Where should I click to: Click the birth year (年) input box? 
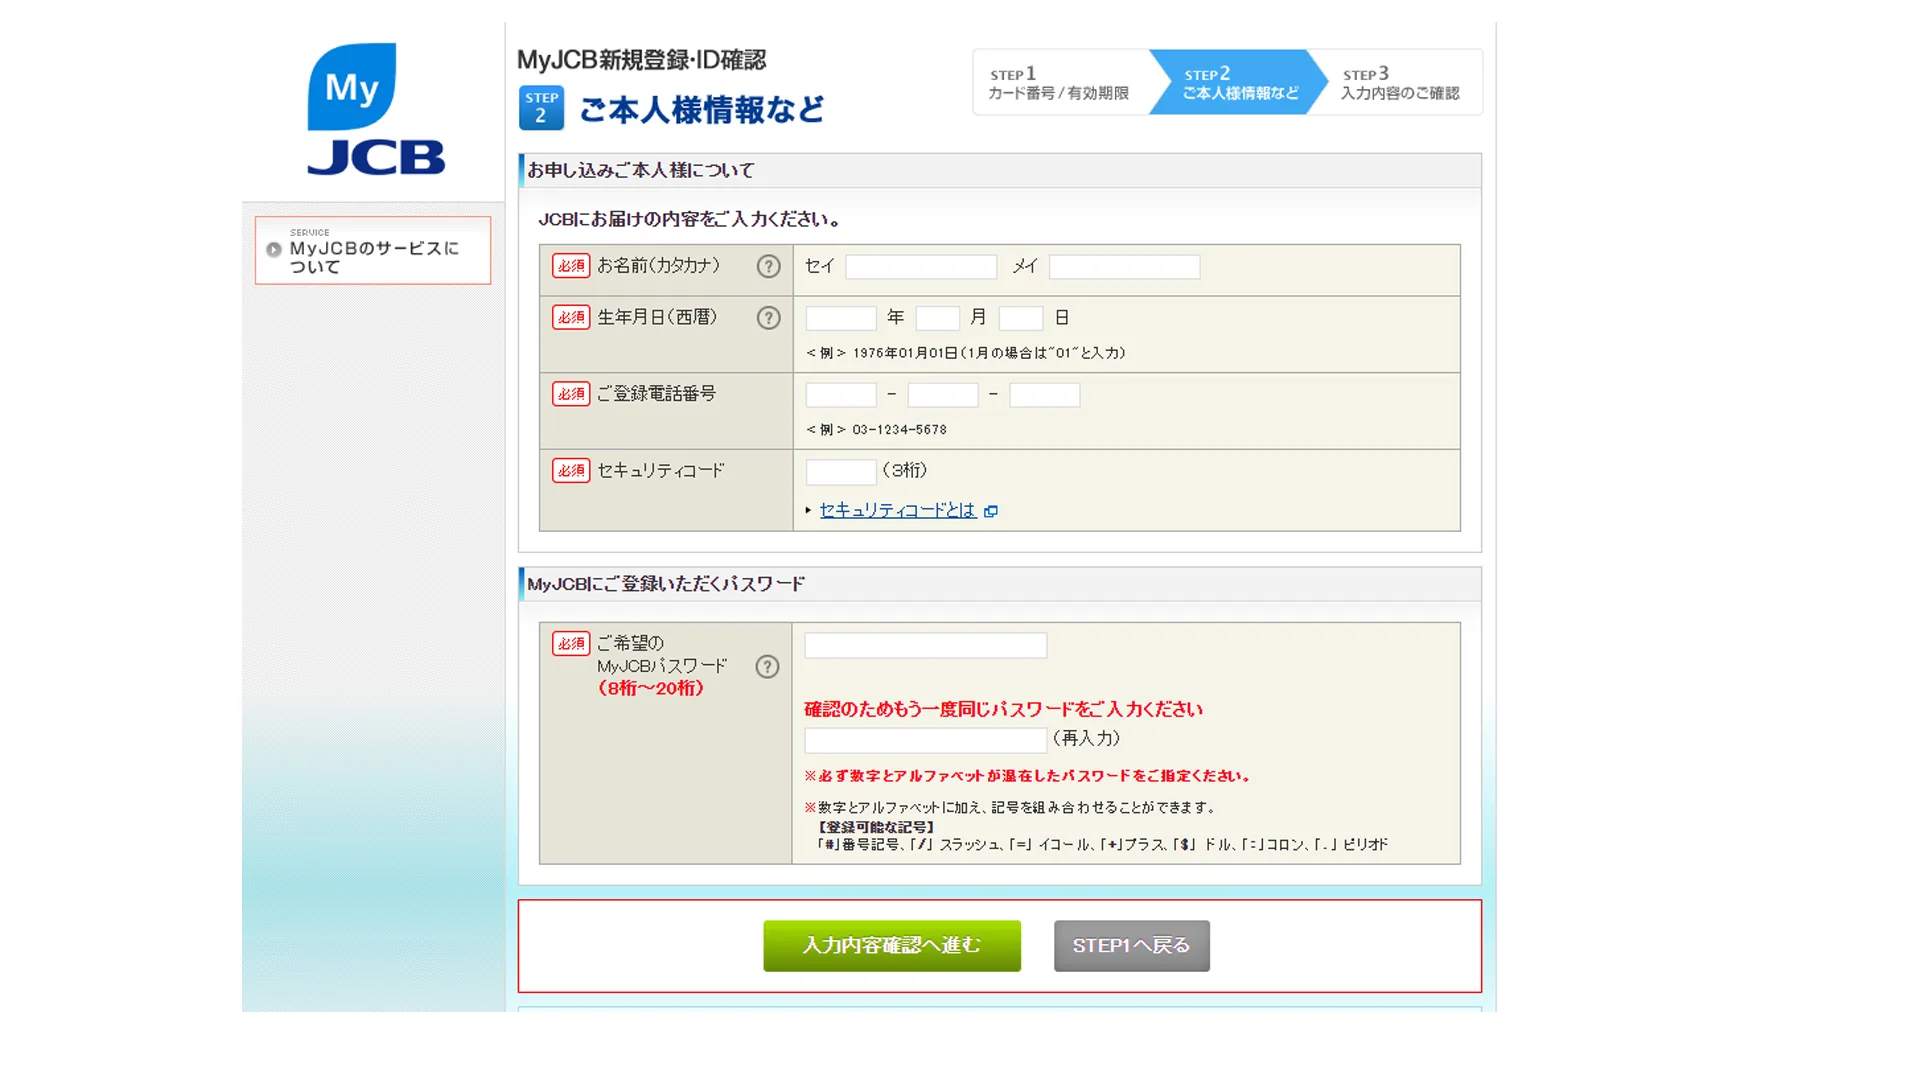[x=841, y=319]
